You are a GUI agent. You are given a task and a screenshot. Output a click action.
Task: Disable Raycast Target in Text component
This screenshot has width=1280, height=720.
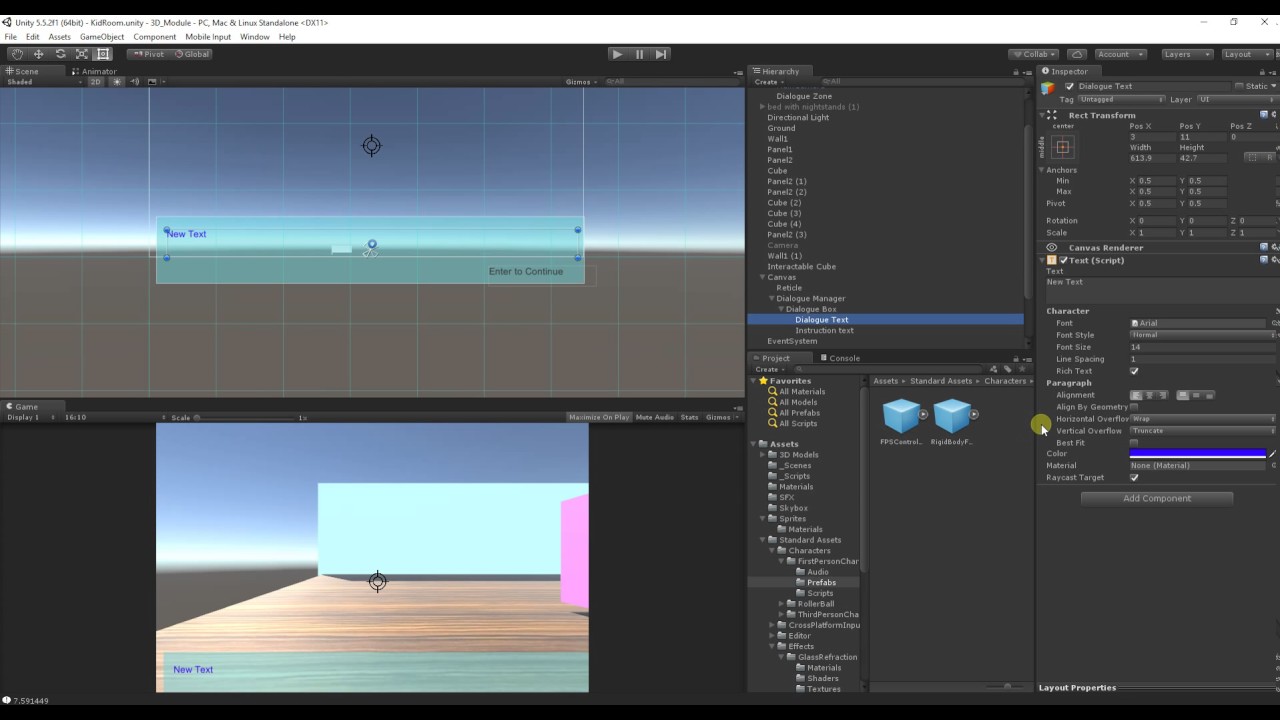click(x=1134, y=477)
